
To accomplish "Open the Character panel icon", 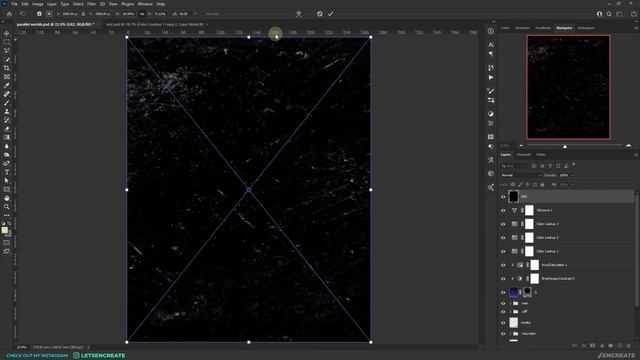I will click(x=491, y=44).
